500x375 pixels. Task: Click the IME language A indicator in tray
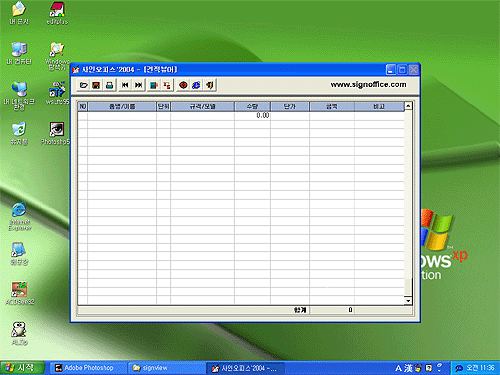coord(398,368)
